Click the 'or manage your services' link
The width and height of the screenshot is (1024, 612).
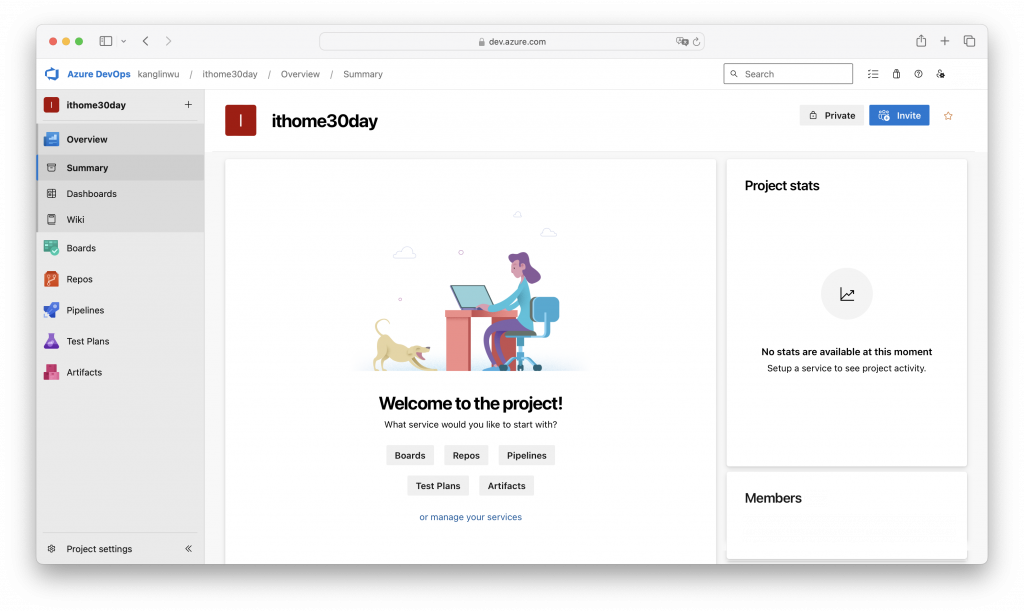(470, 517)
